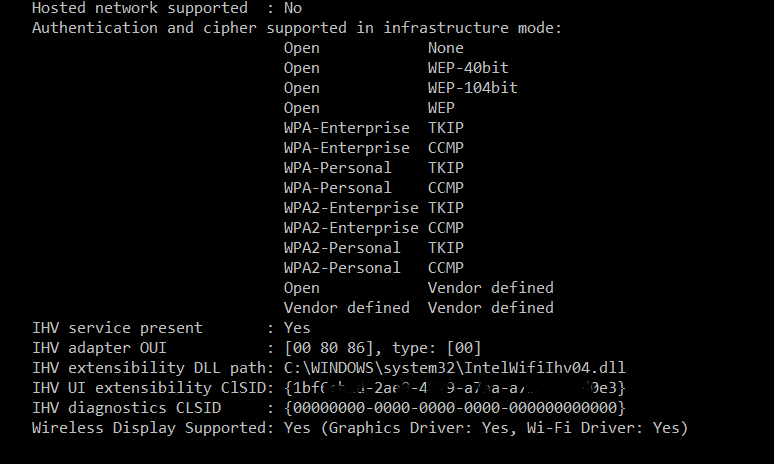Click the 'Wireless Display Supported' line
This screenshot has height=464, width=774.
360,428
